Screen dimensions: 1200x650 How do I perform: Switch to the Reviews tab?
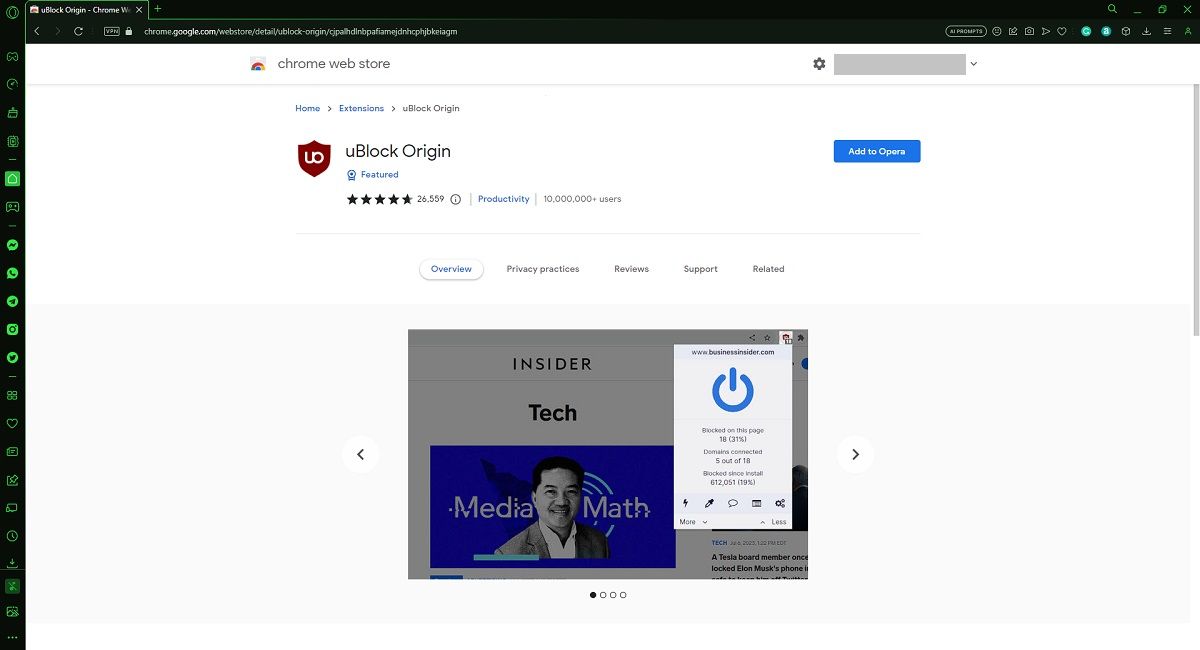[x=631, y=268]
